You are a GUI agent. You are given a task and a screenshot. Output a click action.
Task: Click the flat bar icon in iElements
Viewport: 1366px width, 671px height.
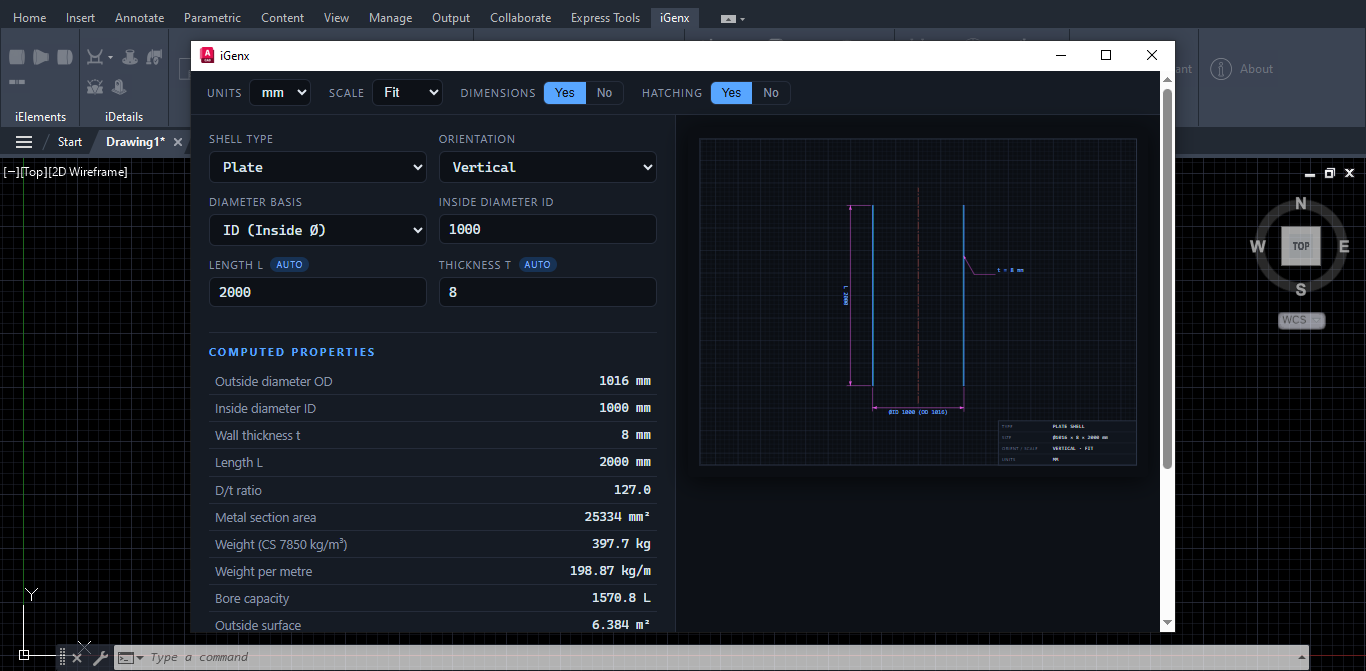[17, 81]
